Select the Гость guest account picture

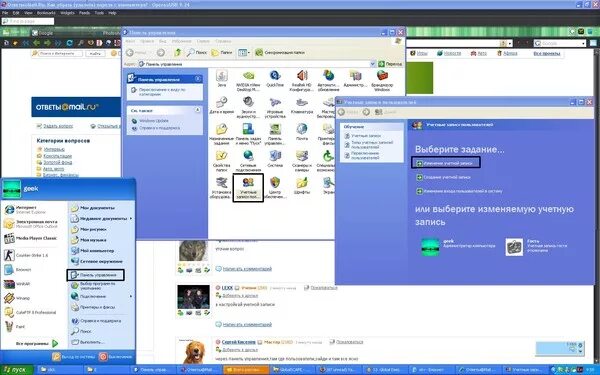click(x=514, y=247)
